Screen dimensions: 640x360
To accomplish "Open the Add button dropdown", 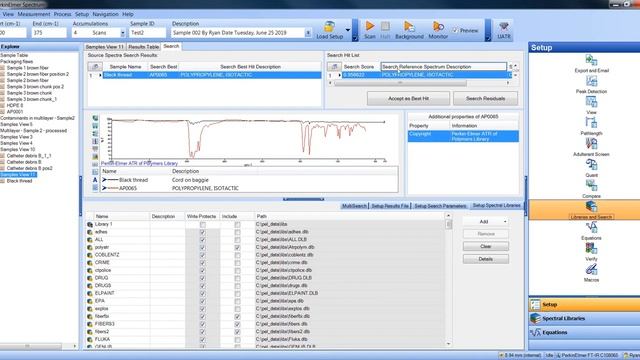I will pyautogui.click(x=505, y=222).
